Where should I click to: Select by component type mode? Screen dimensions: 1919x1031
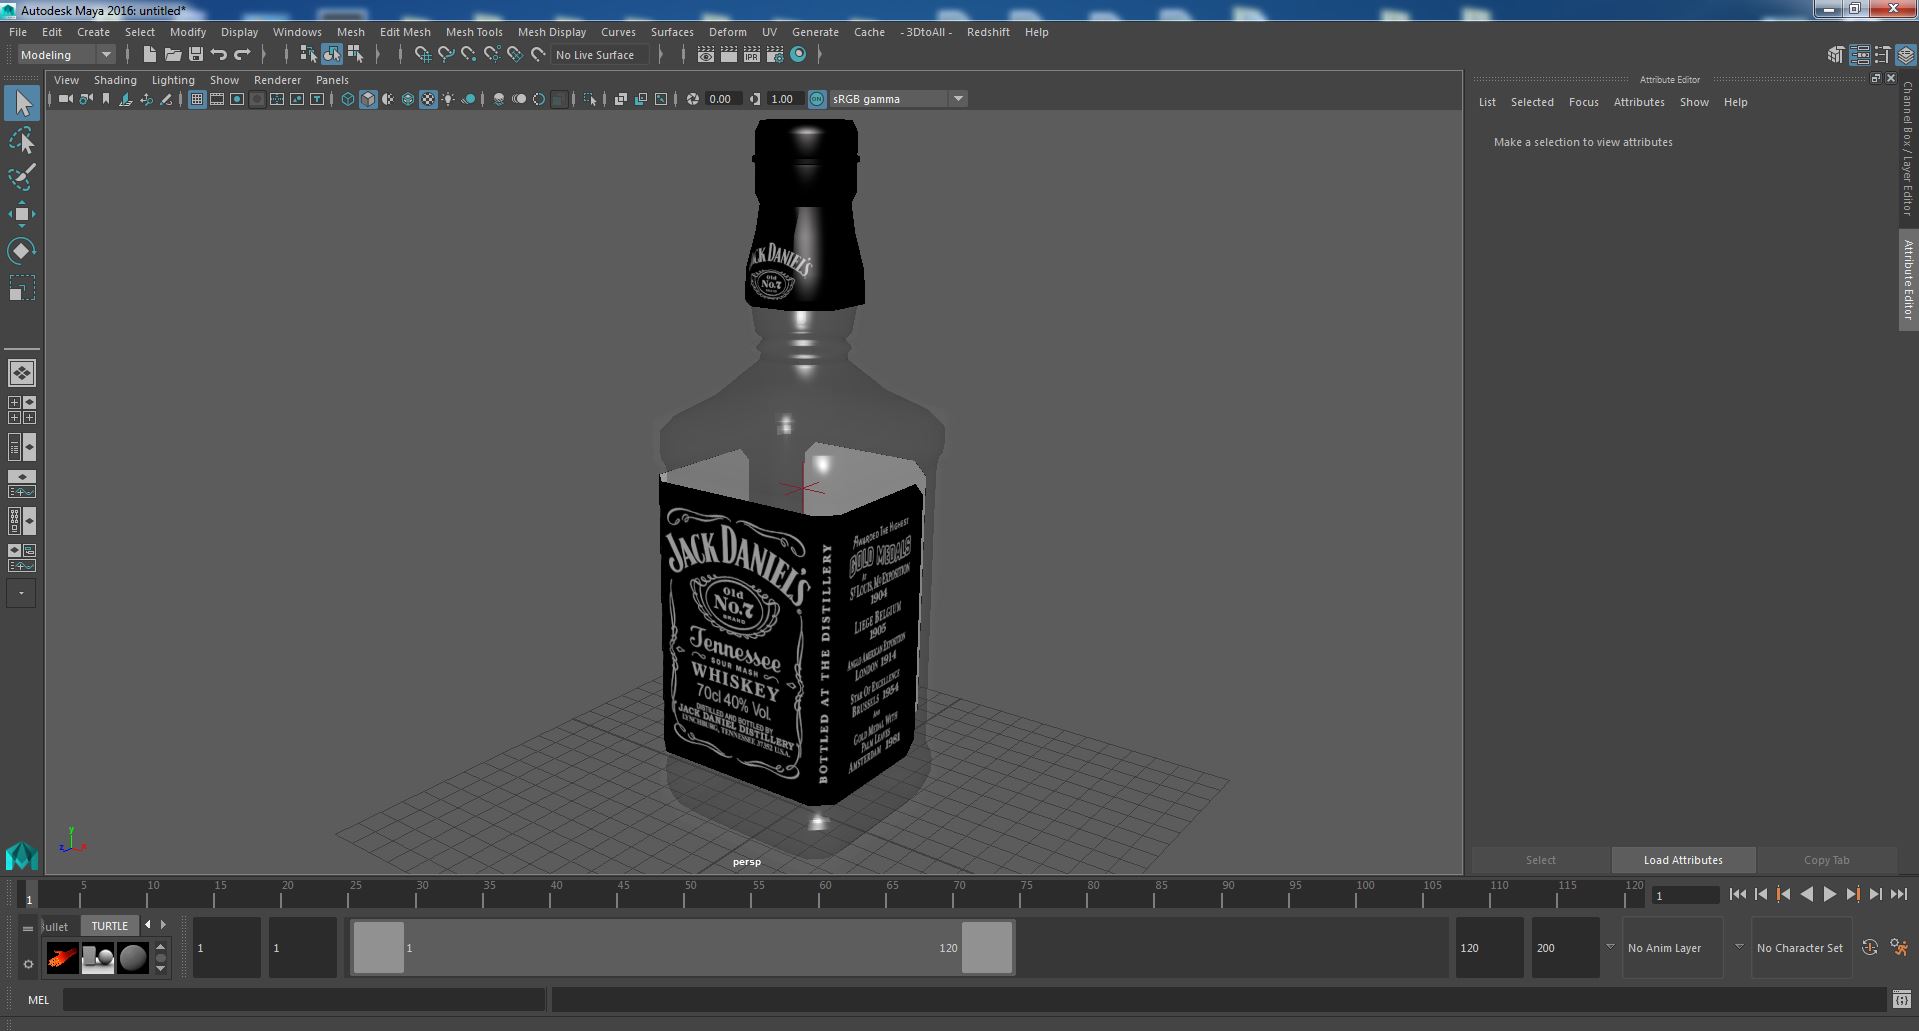coord(355,54)
